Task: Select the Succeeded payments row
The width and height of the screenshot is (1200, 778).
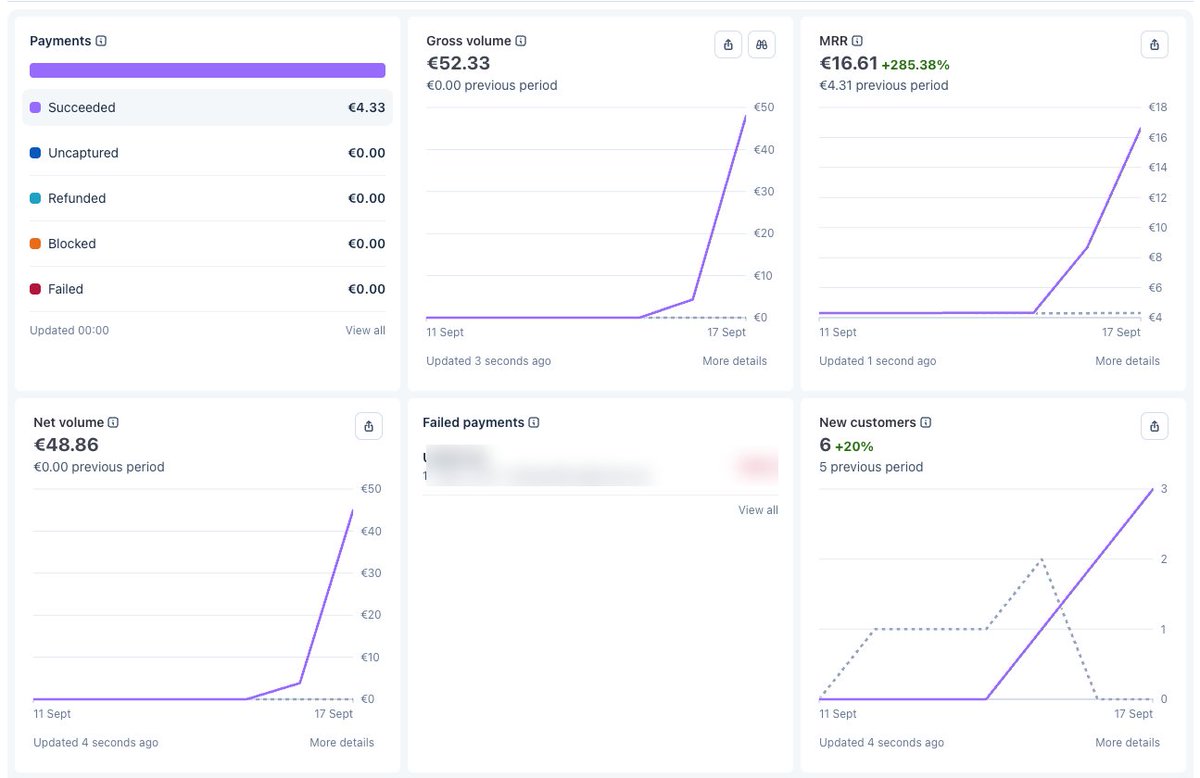Action: (208, 107)
